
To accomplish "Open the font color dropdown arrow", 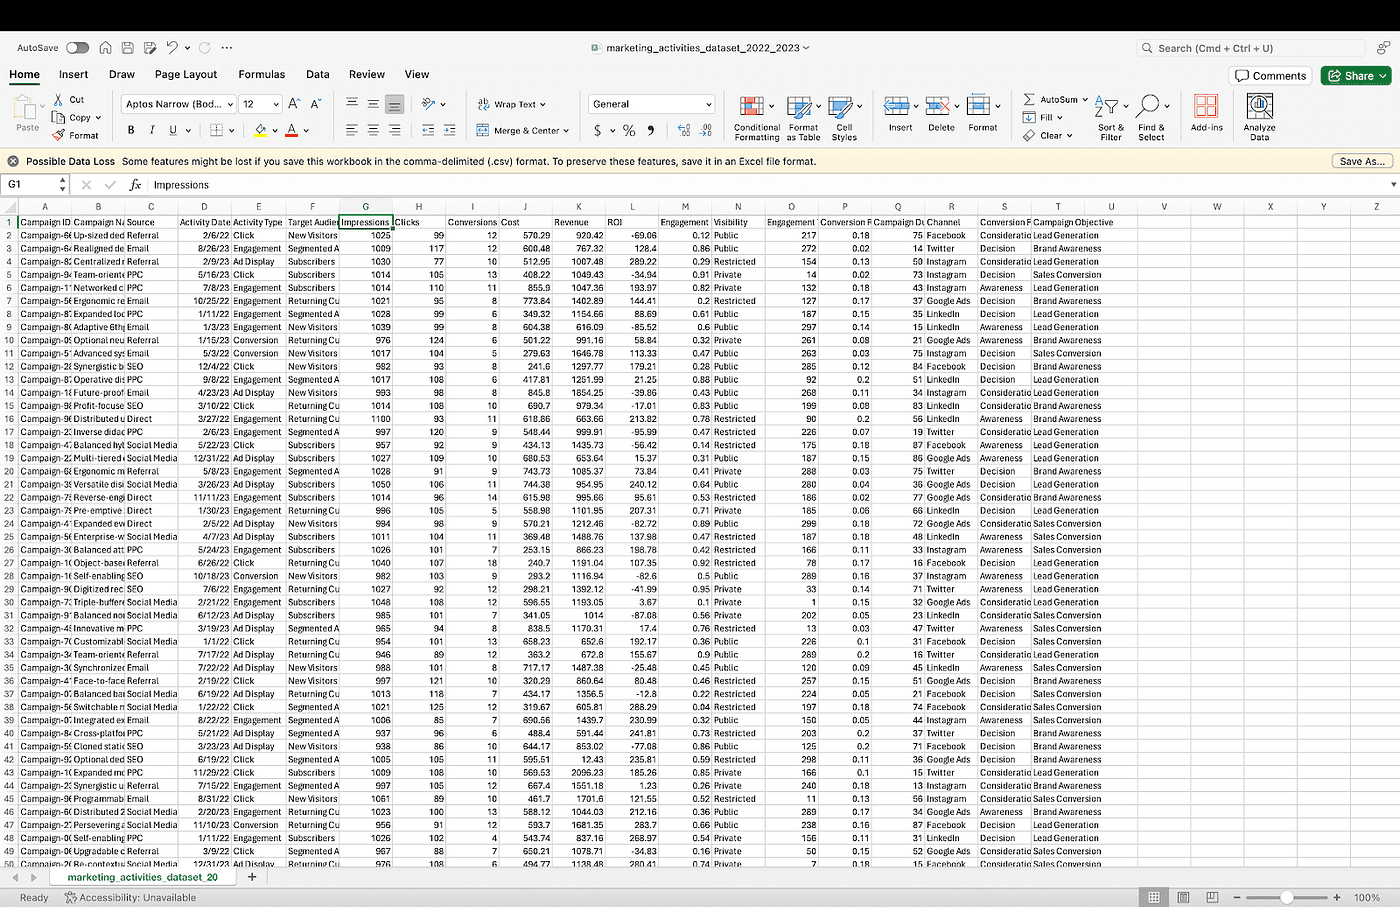I will [x=306, y=131].
